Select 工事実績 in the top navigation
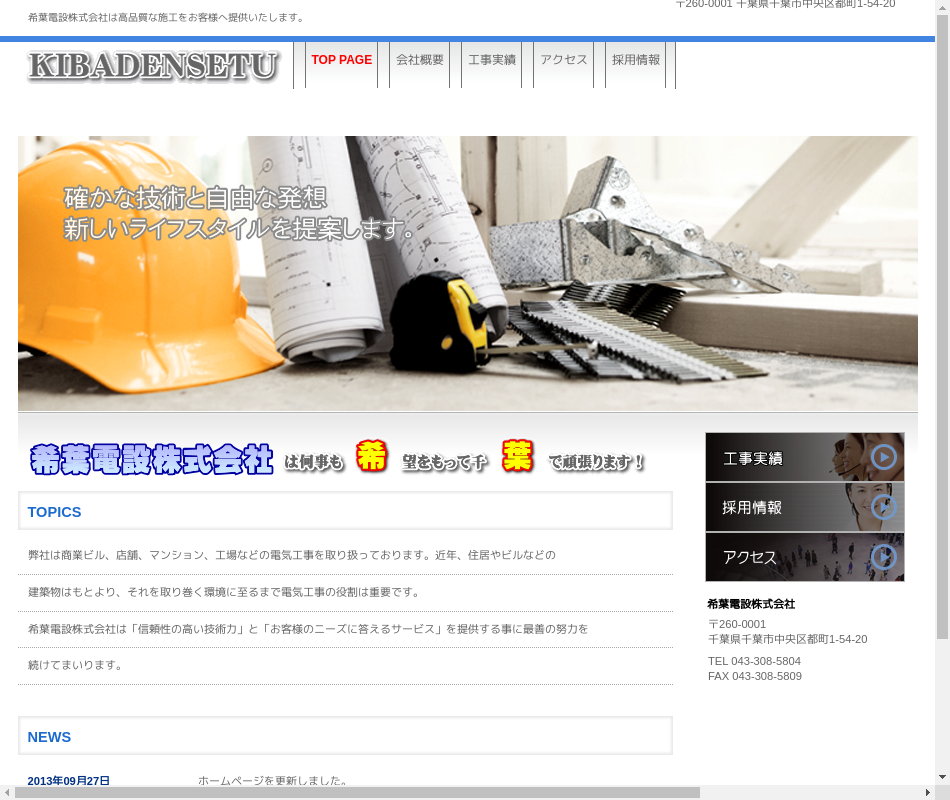 pos(491,60)
